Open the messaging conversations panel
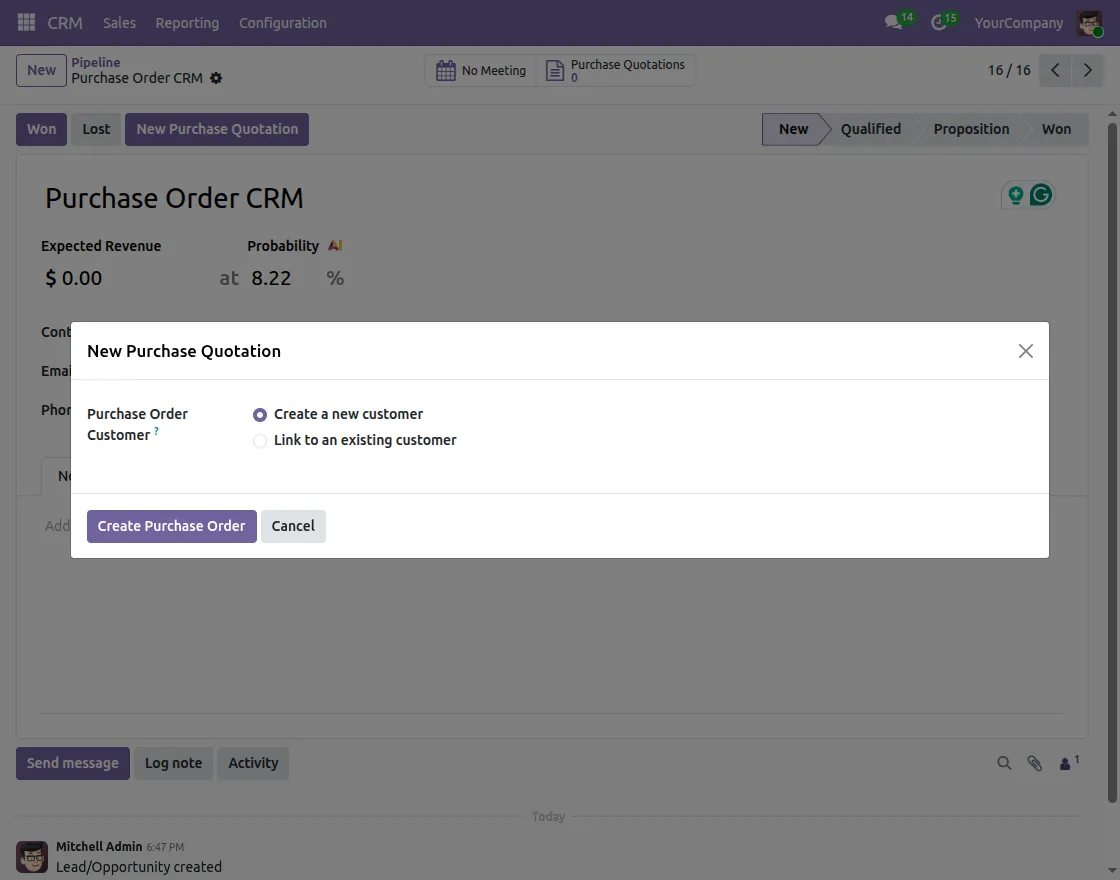The image size is (1120, 880). pos(890,22)
